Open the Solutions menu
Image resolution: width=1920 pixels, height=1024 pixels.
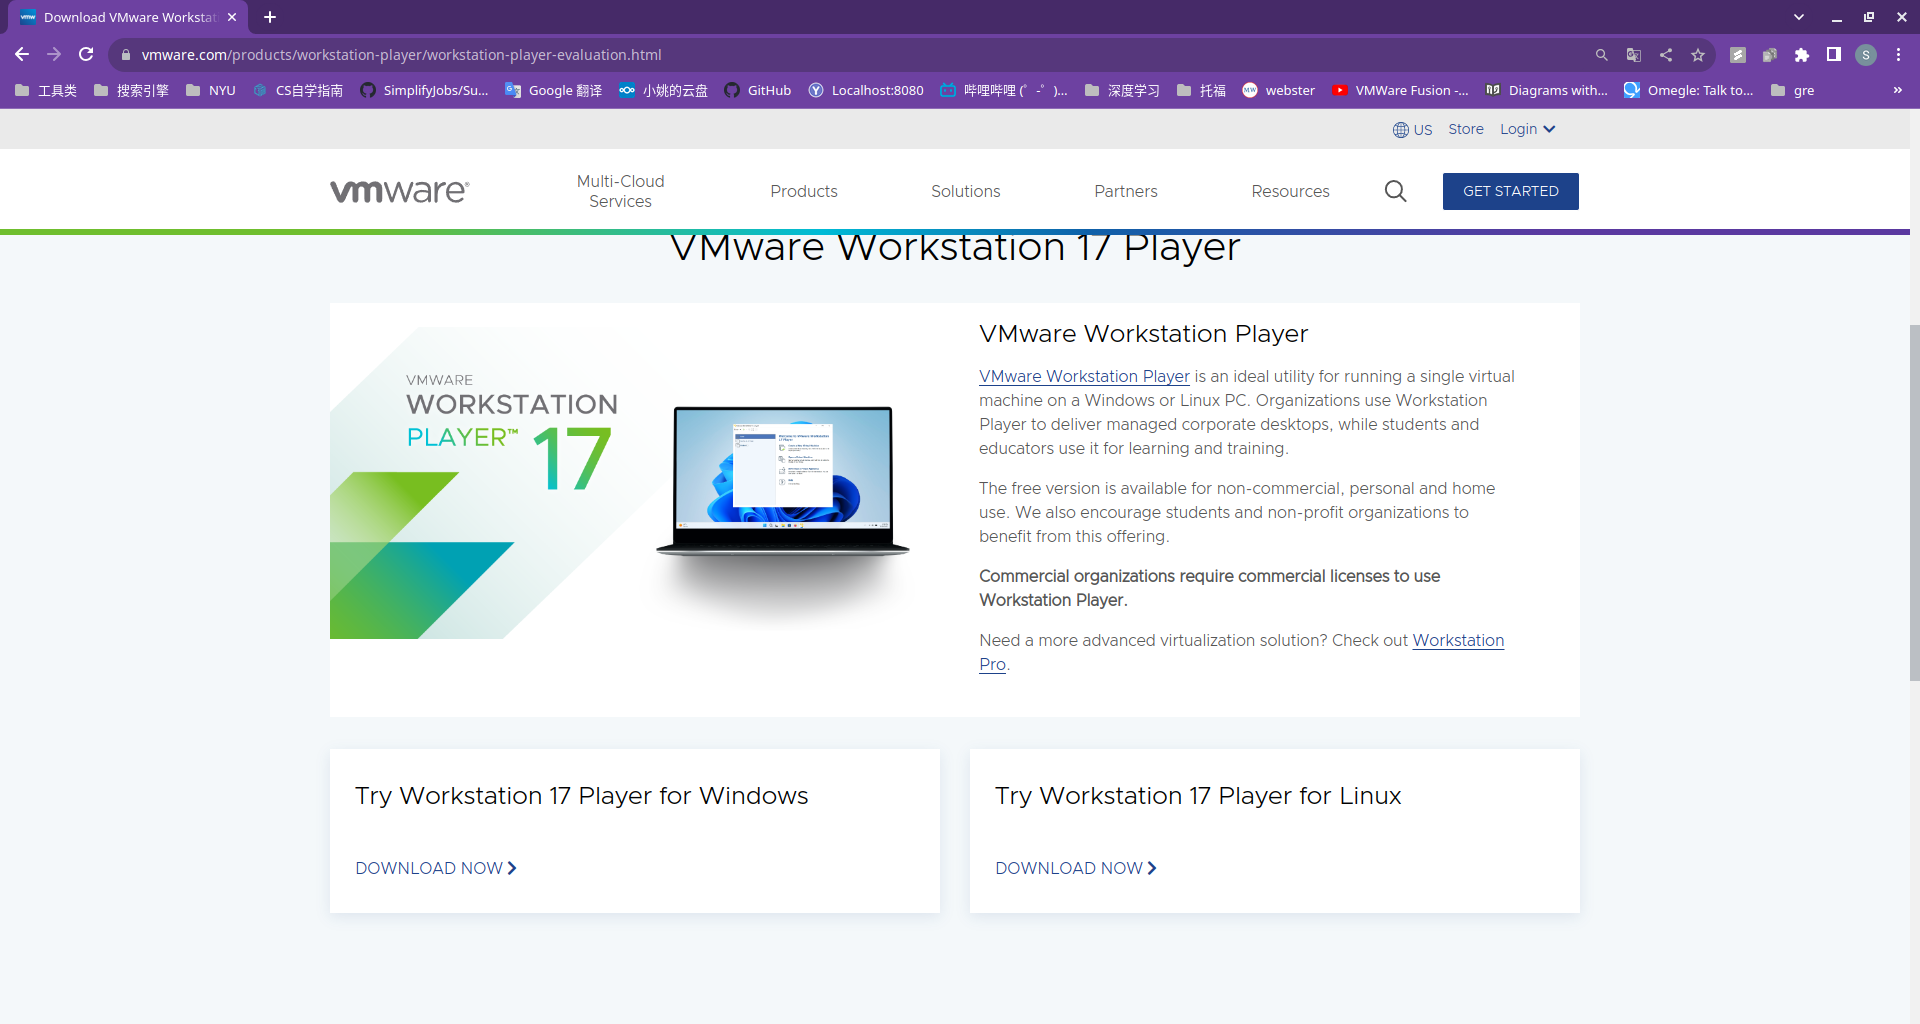click(965, 191)
